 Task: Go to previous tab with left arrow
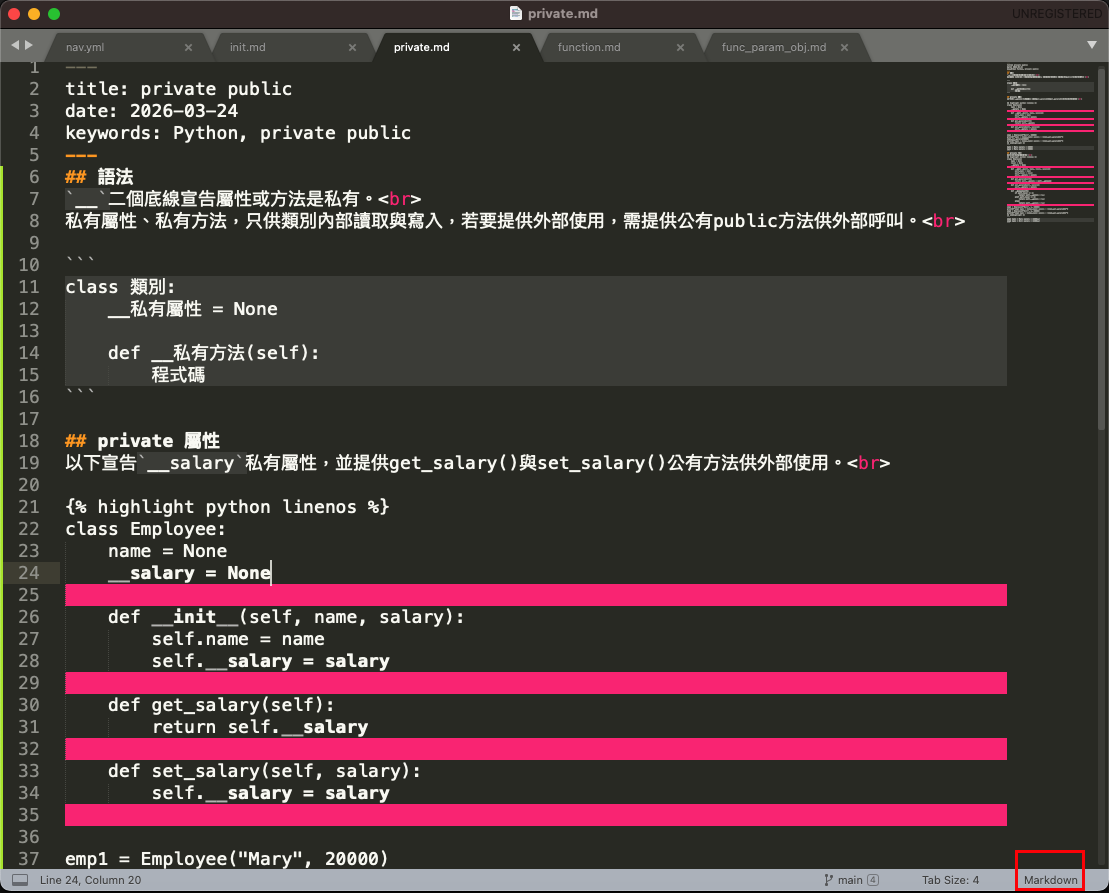pos(15,45)
